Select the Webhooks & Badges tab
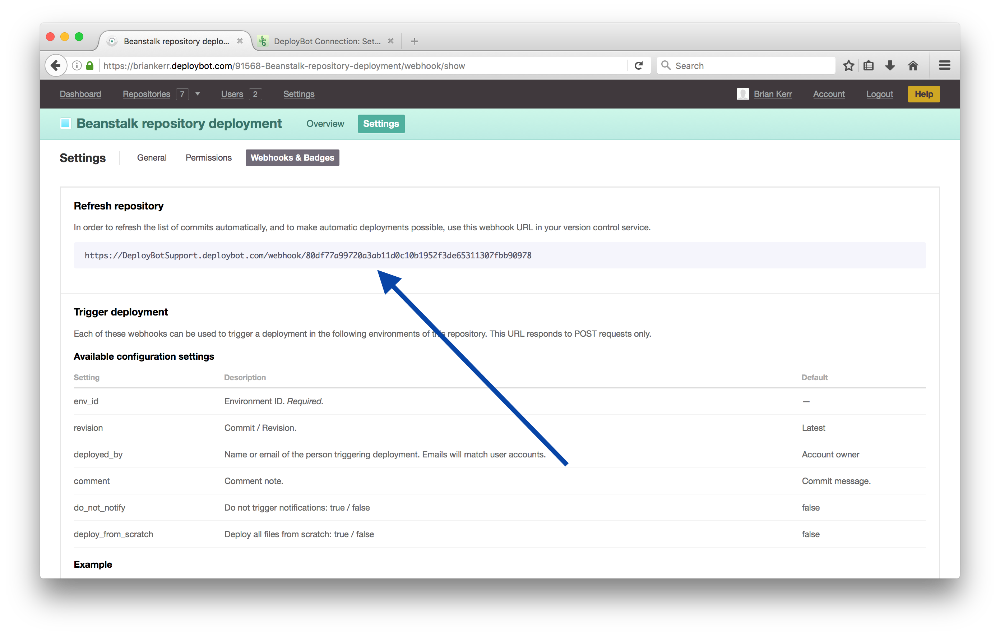 coord(292,158)
